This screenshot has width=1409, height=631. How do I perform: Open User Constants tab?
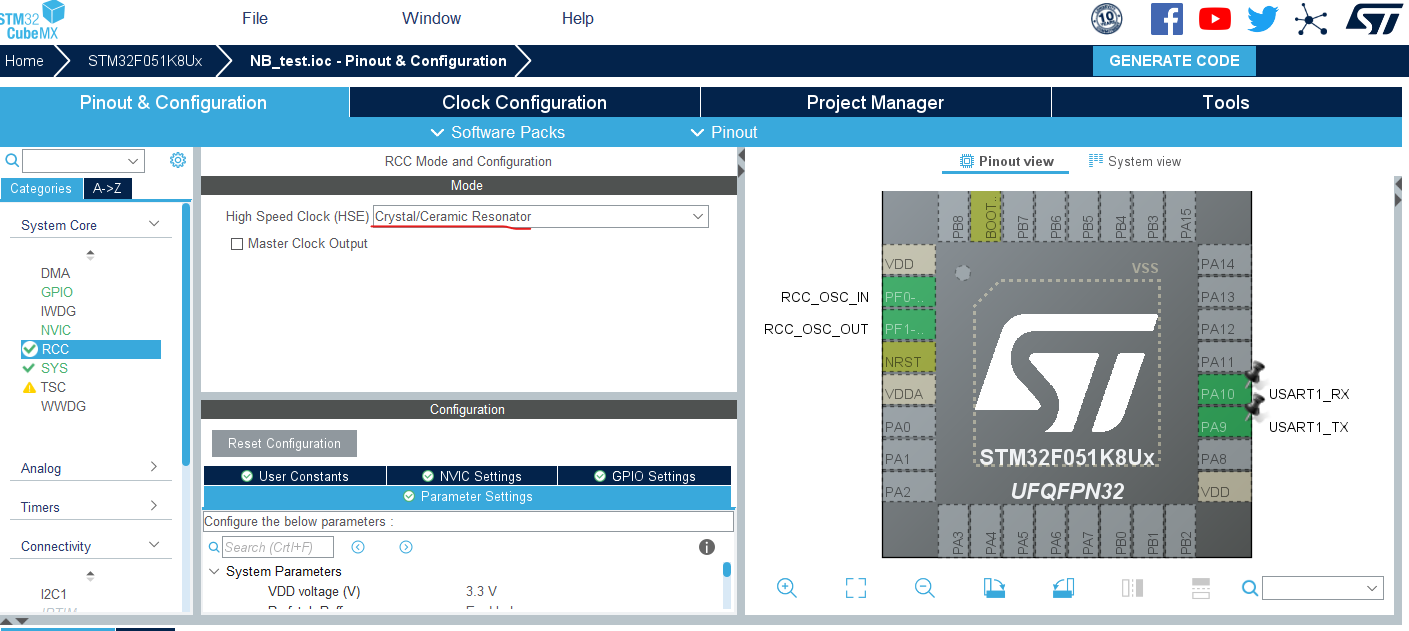pos(295,476)
